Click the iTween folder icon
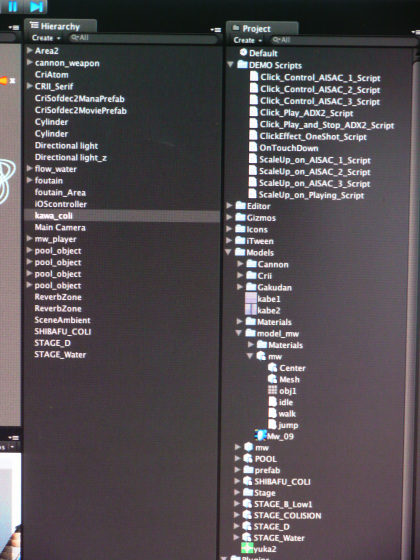Screen dimensions: 420x560 point(240,240)
